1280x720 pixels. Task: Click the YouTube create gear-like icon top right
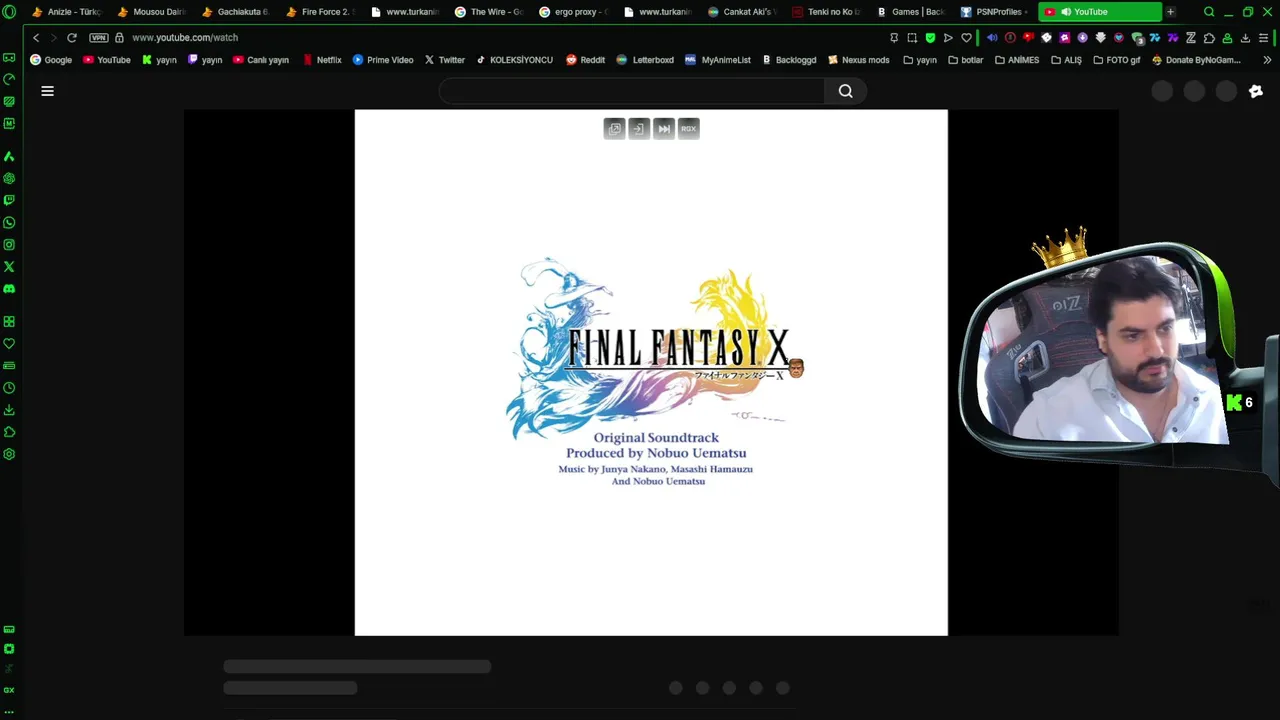[x=1256, y=91]
